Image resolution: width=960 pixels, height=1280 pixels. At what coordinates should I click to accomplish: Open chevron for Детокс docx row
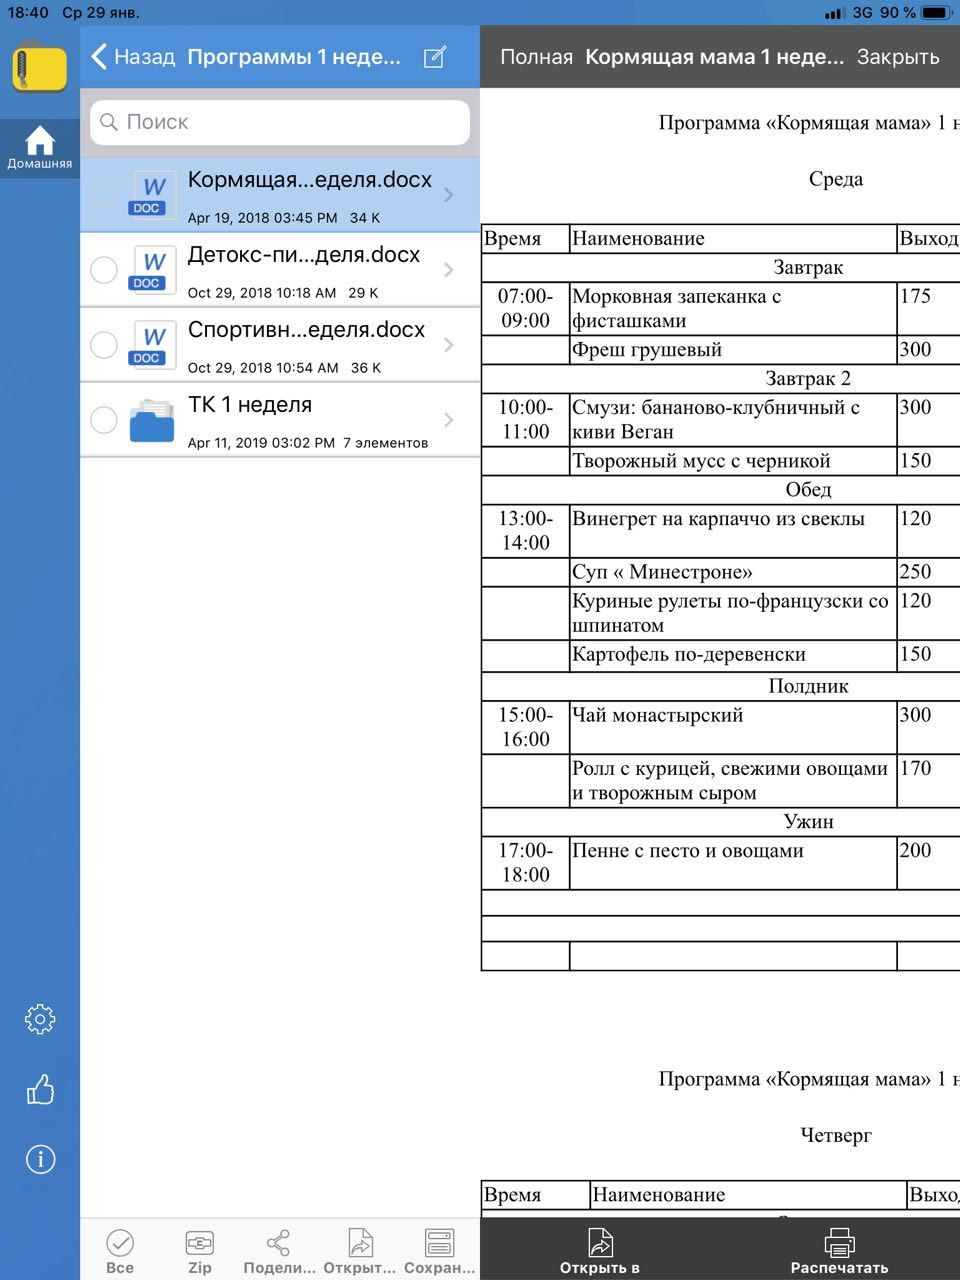click(449, 270)
